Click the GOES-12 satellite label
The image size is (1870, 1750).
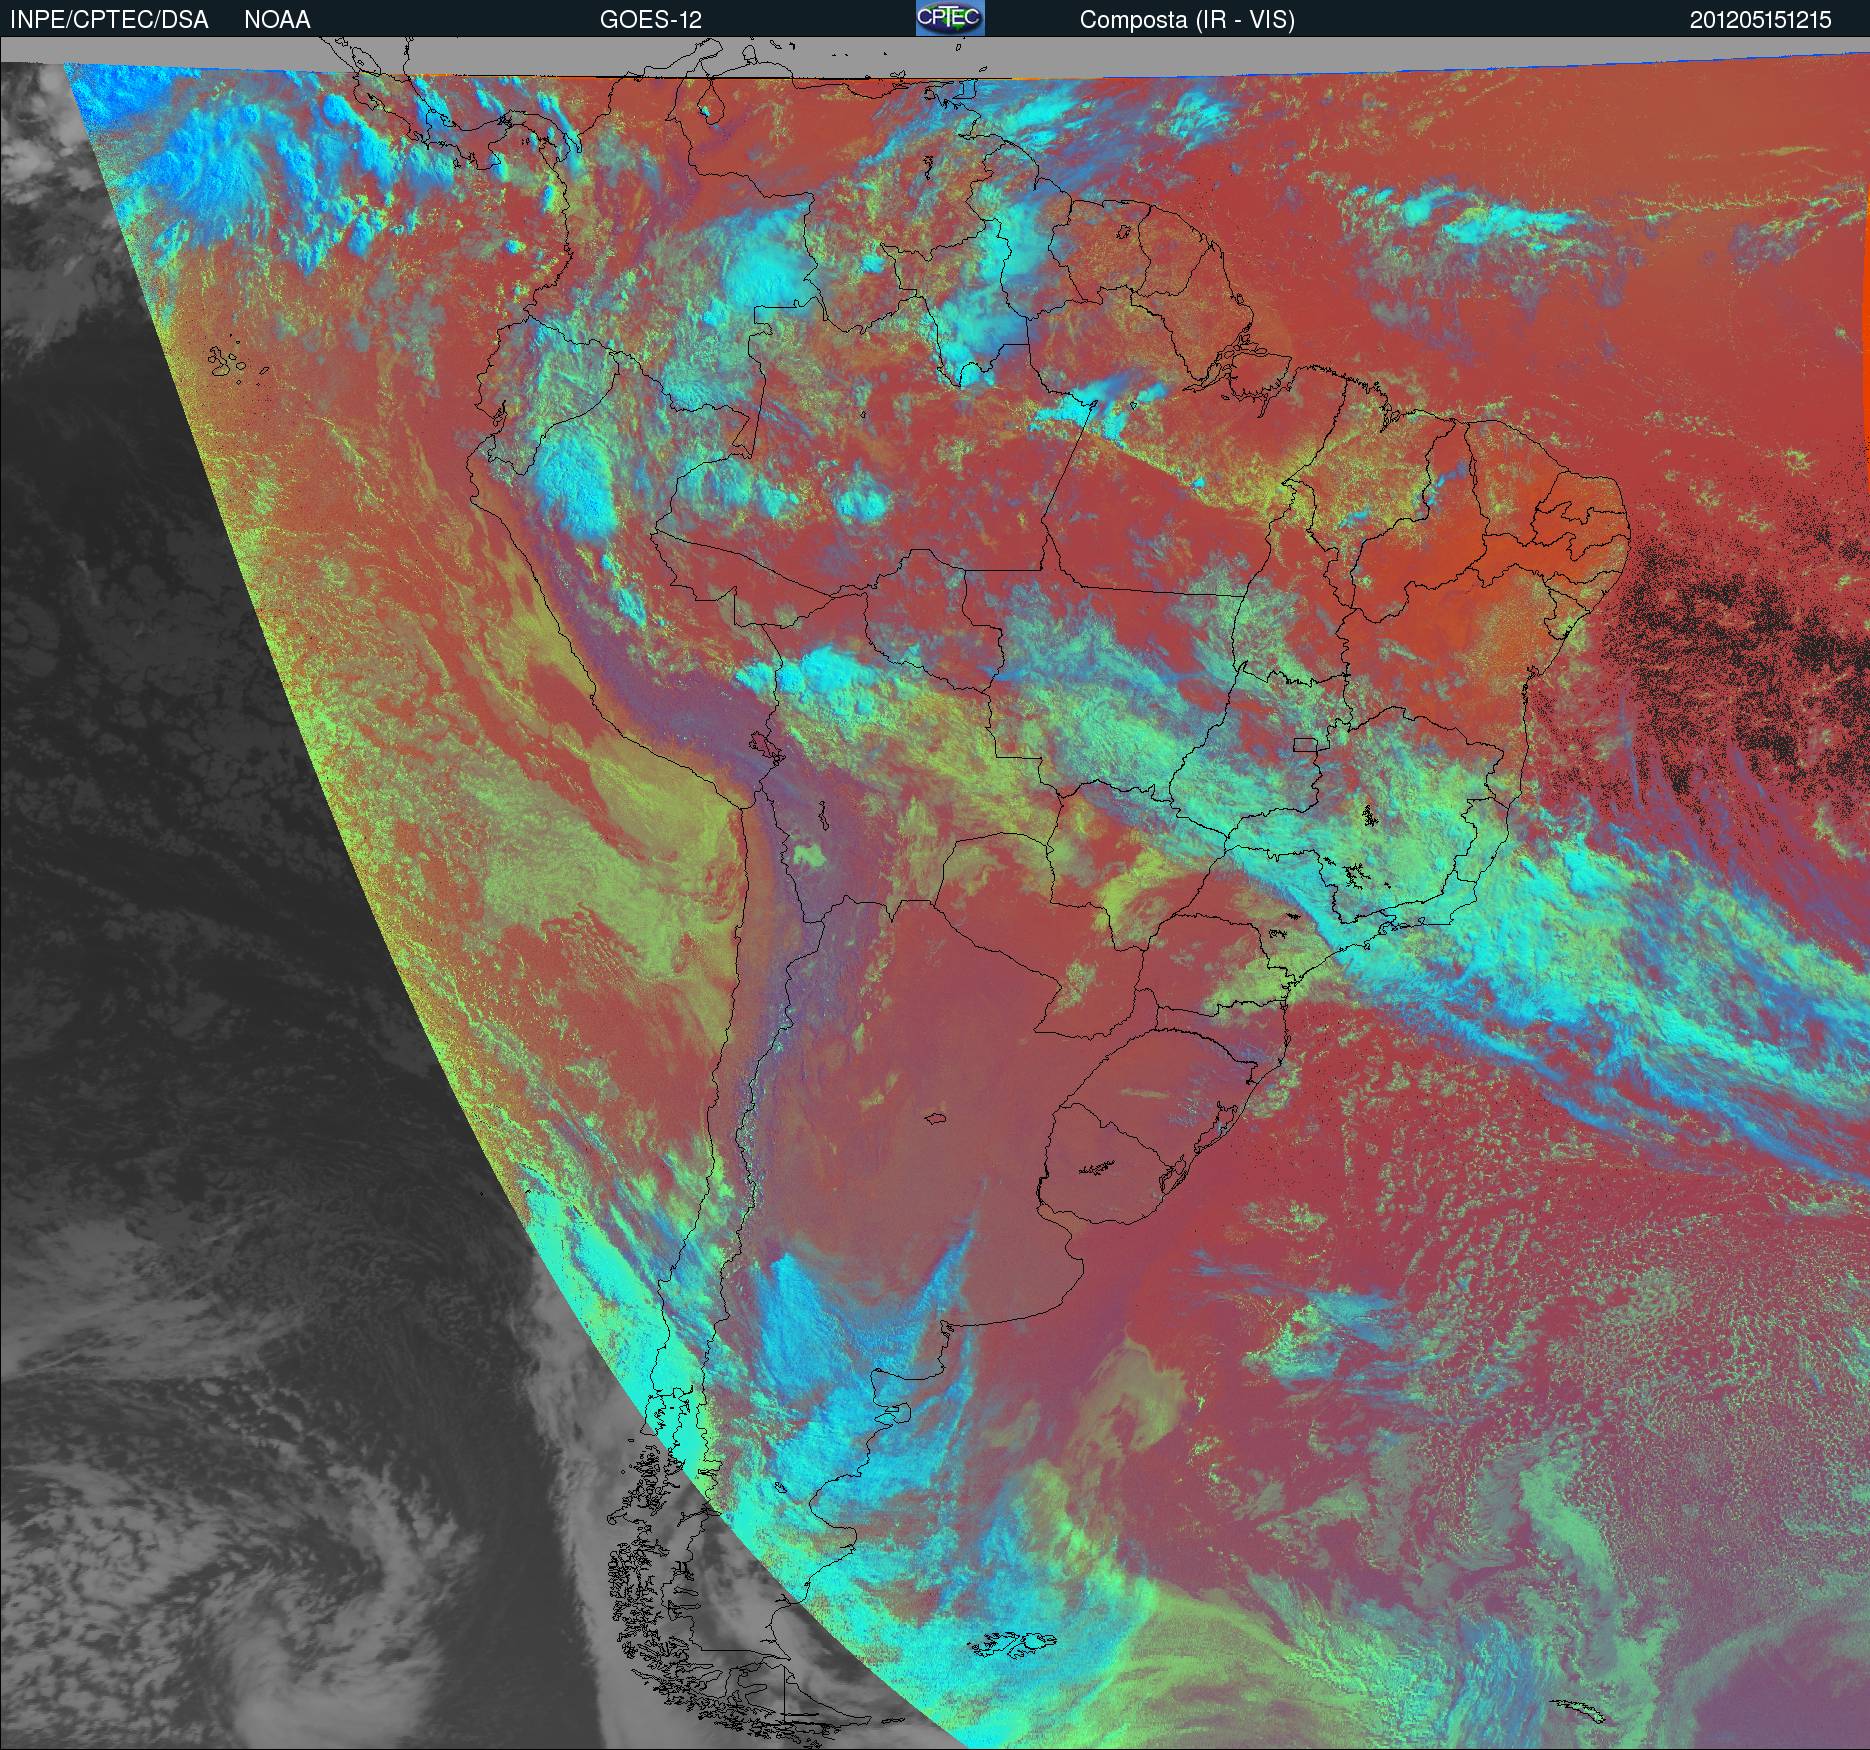[x=650, y=20]
